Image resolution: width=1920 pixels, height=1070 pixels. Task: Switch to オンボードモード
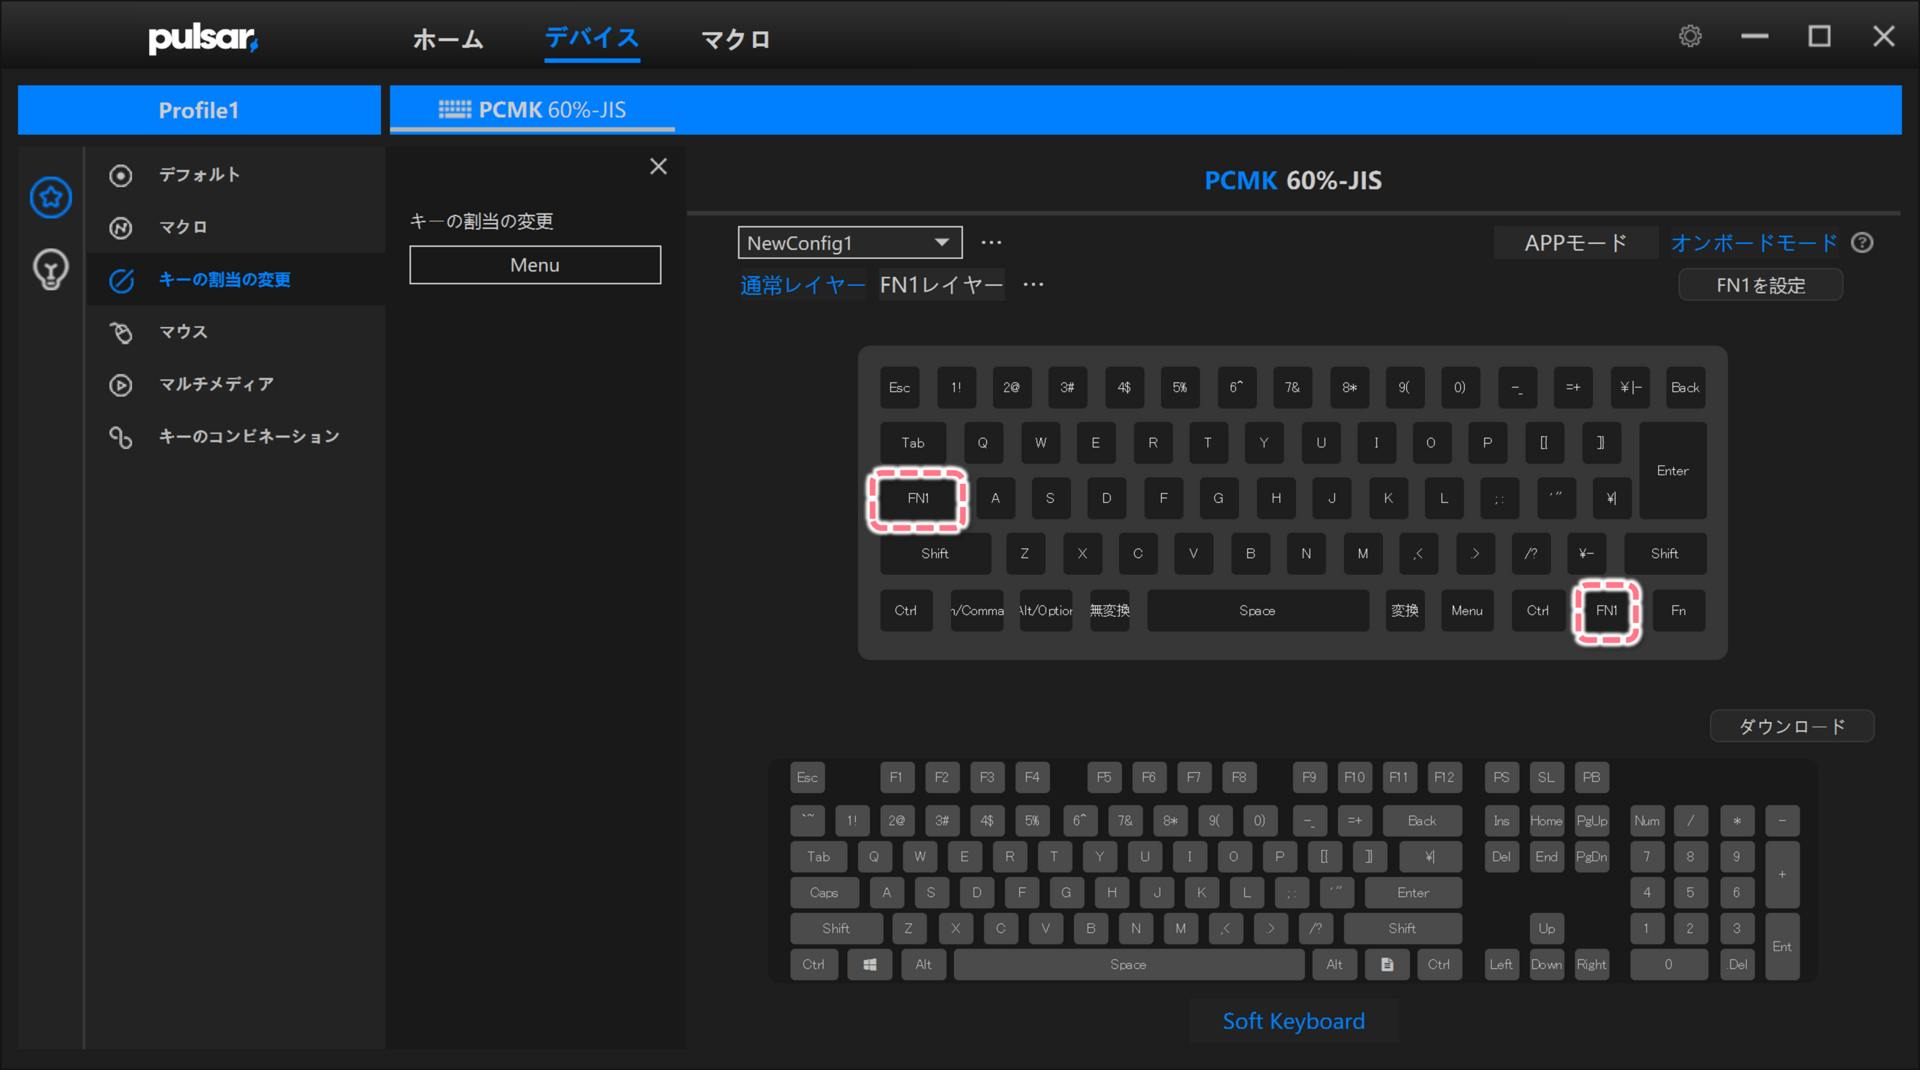click(x=1754, y=243)
